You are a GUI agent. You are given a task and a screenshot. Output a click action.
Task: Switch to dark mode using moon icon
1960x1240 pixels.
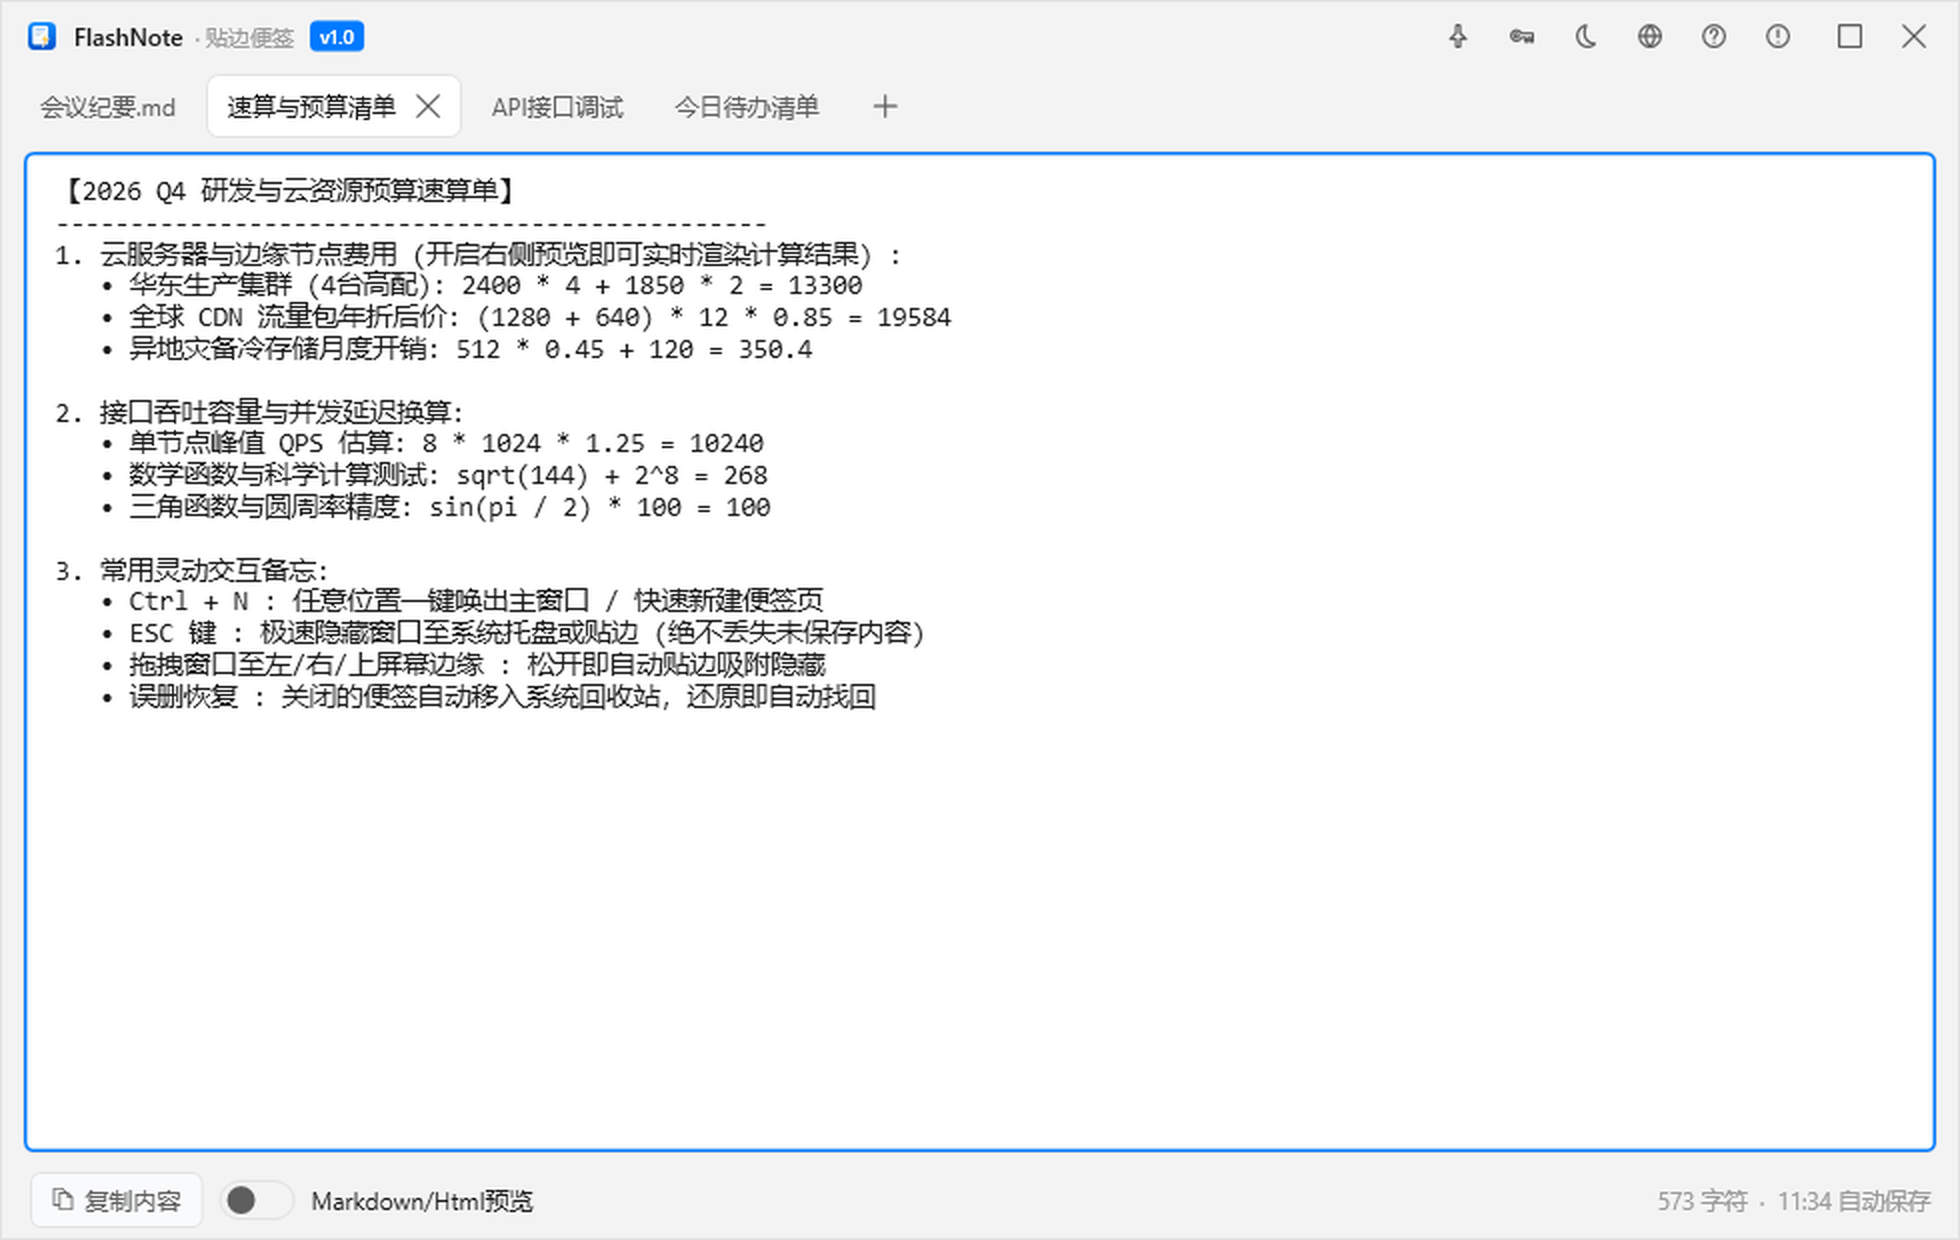[x=1586, y=37]
